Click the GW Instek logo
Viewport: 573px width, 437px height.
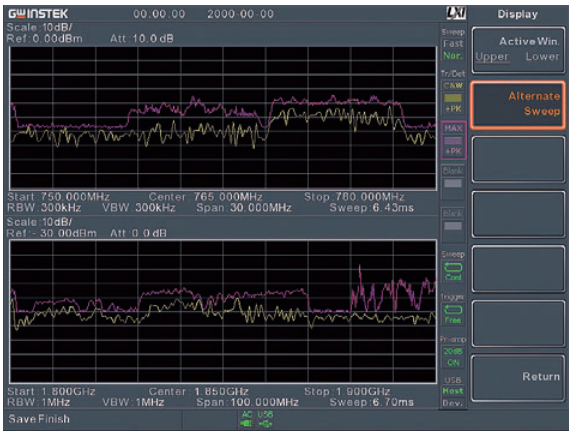tap(38, 14)
